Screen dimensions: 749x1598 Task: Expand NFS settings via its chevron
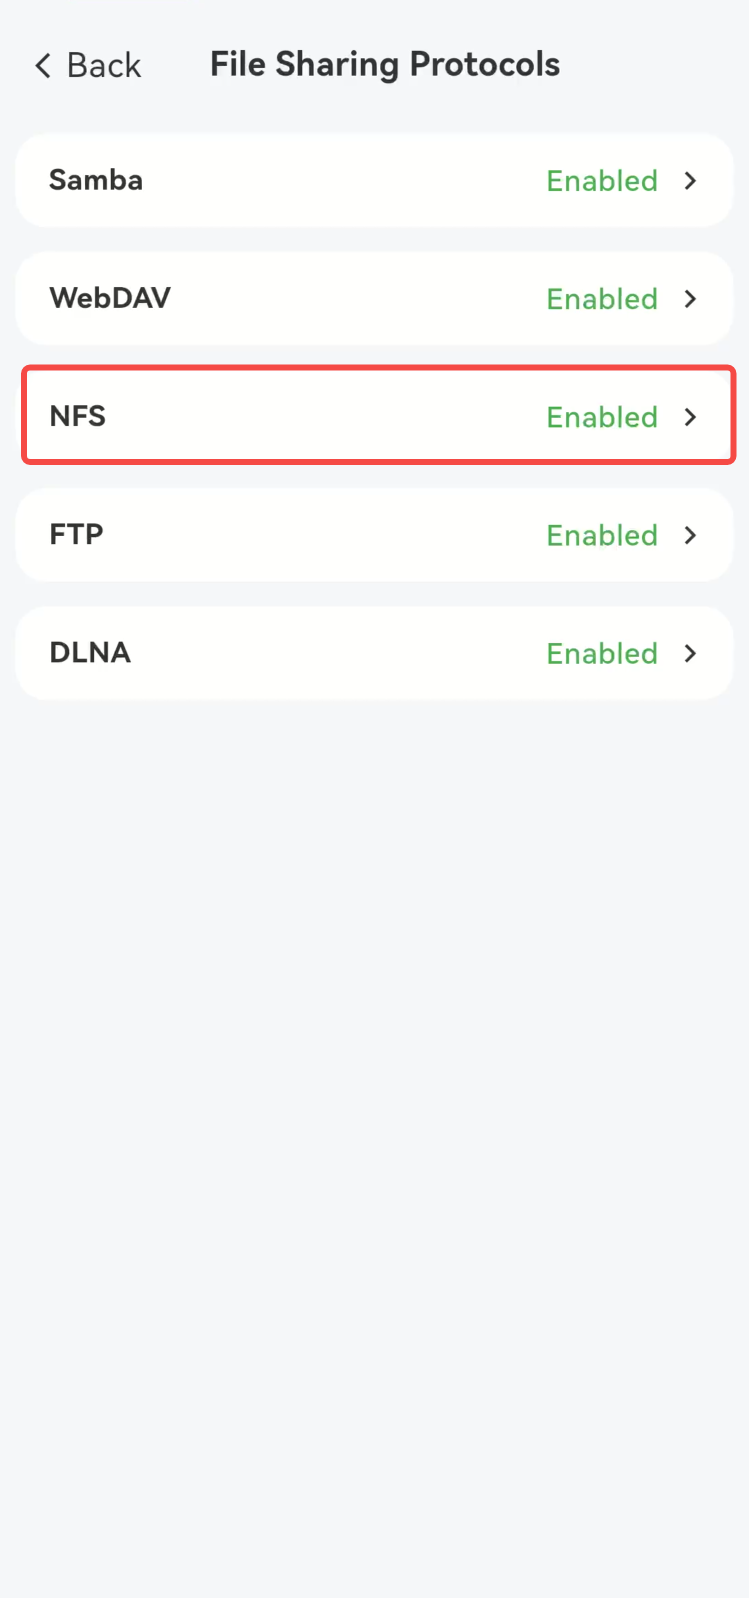(690, 417)
